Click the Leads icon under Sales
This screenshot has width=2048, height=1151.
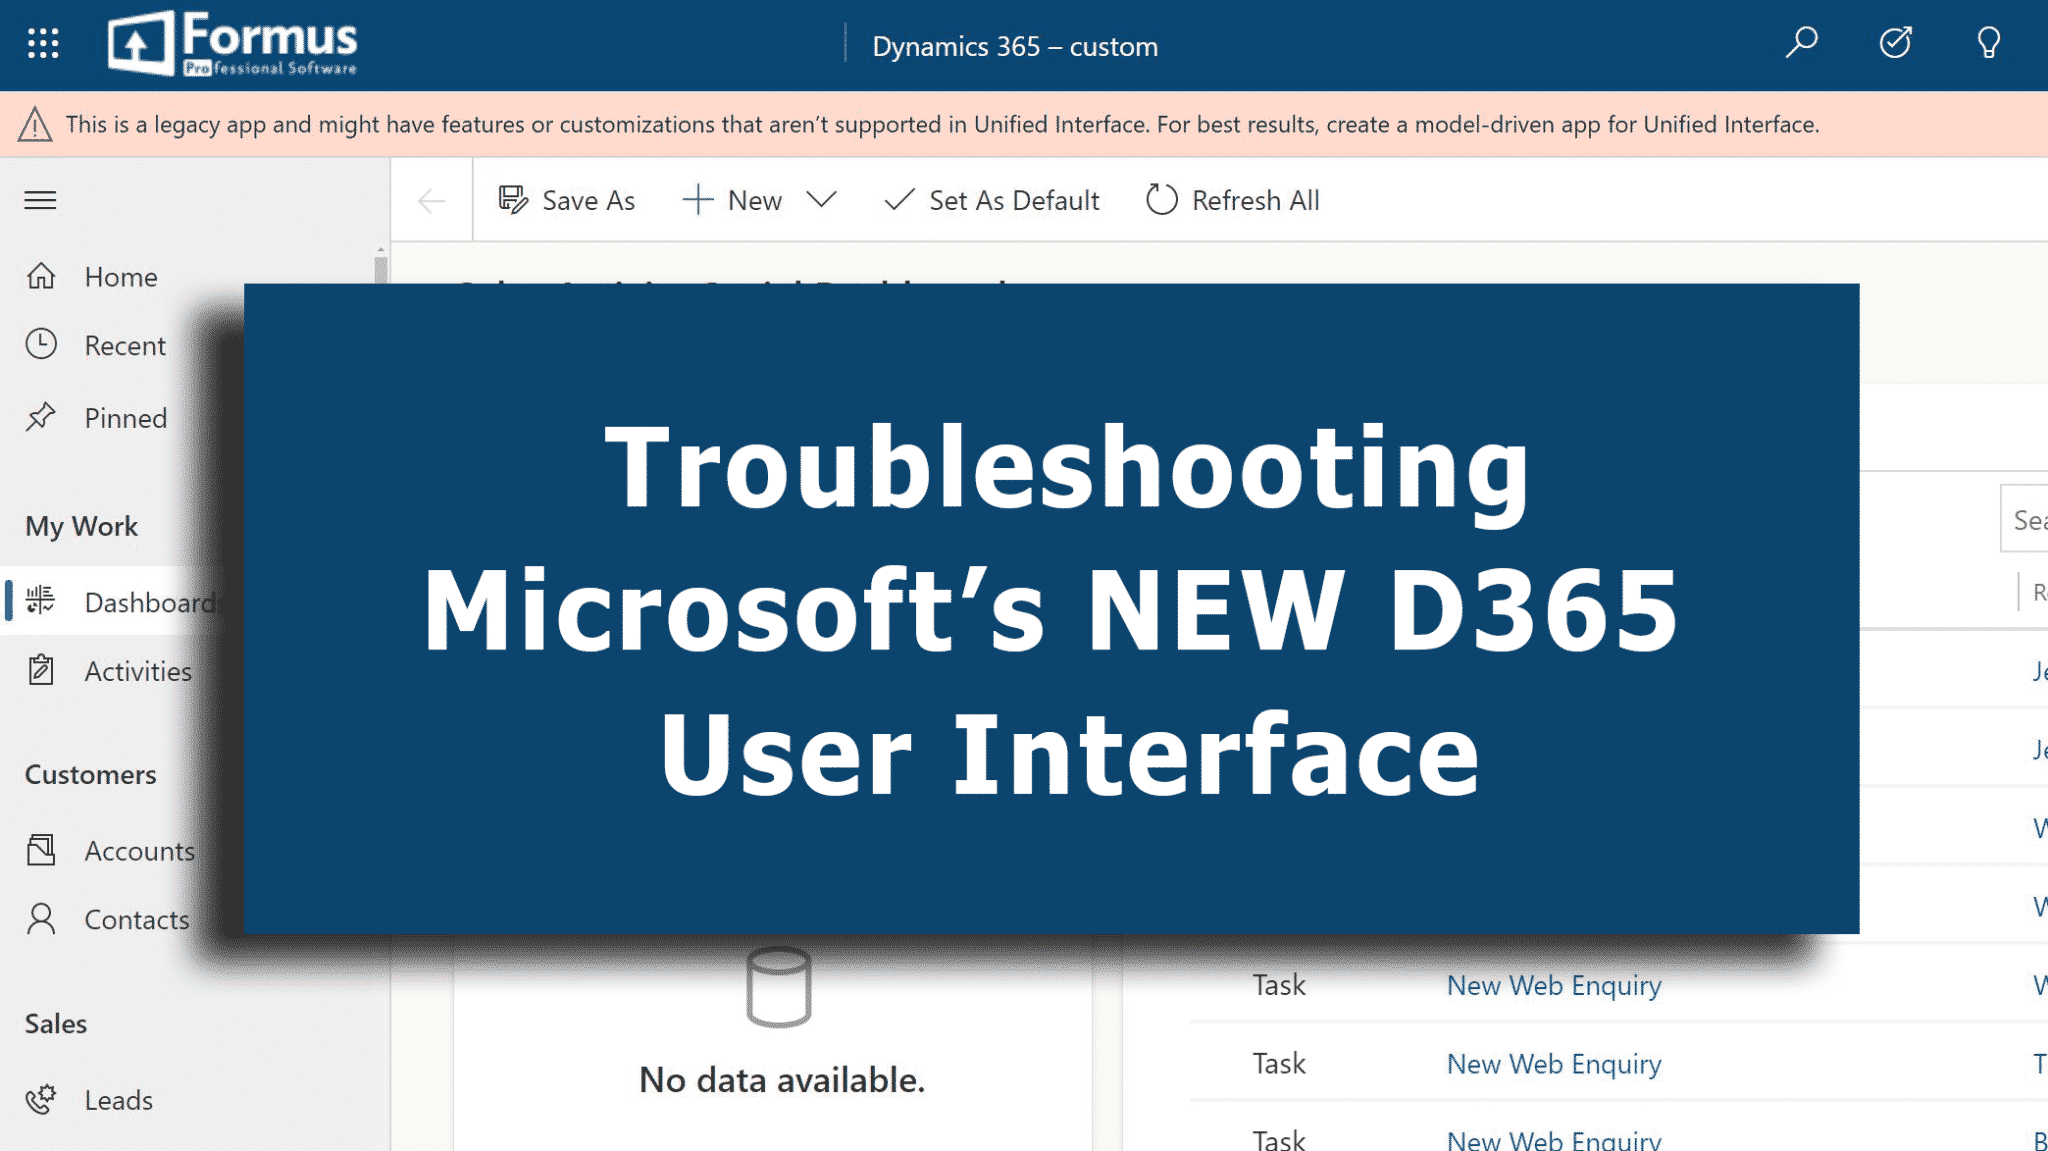click(41, 1100)
